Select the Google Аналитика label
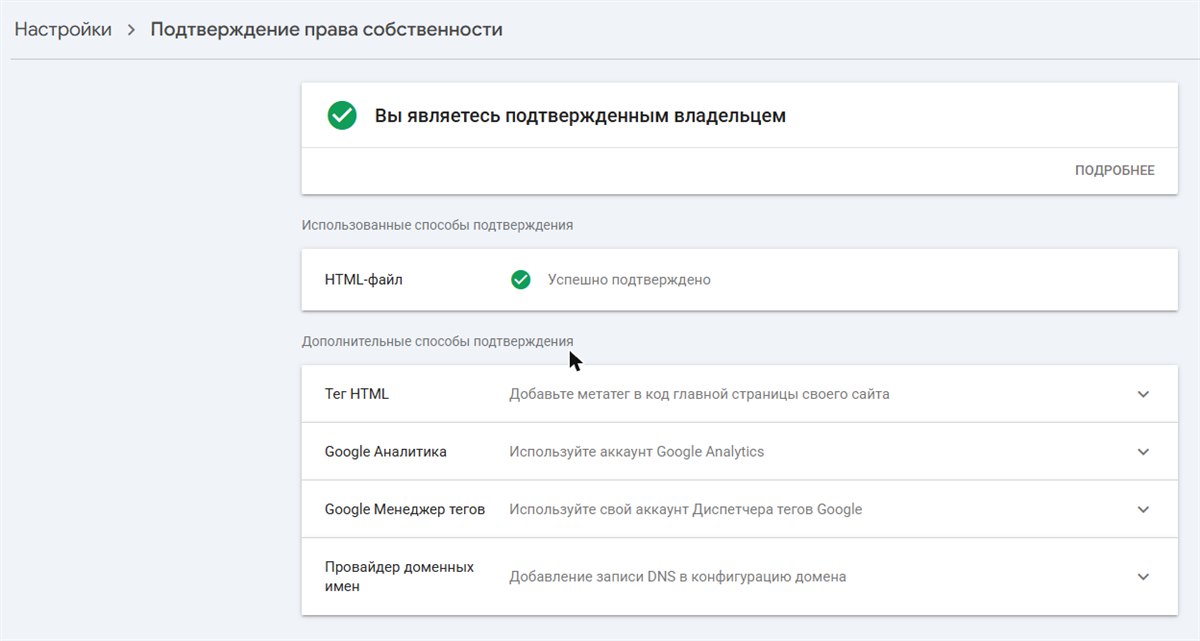The height and width of the screenshot is (641, 1200). click(386, 452)
